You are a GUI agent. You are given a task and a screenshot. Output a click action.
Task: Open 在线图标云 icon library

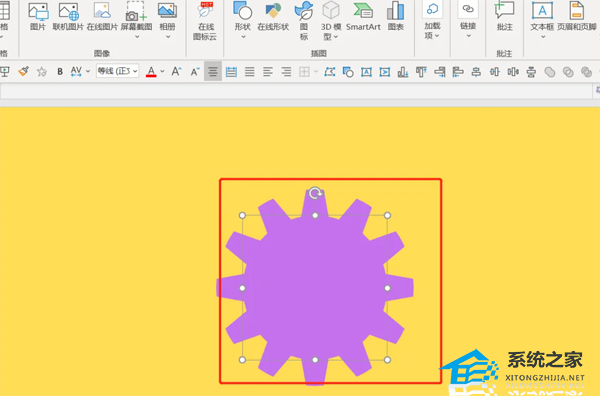tap(205, 21)
